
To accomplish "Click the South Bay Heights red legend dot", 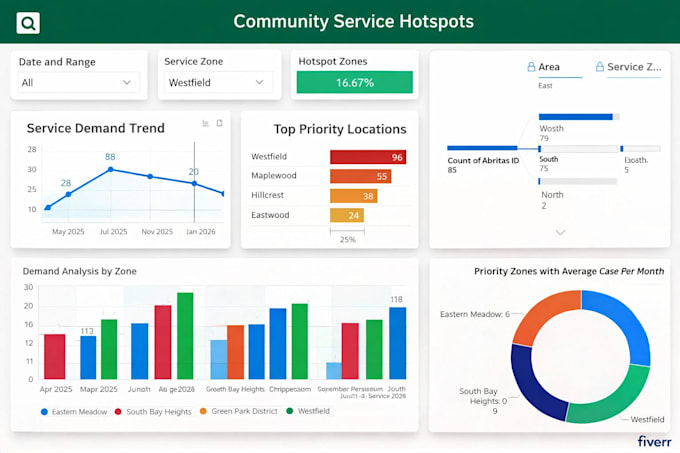I will [118, 411].
